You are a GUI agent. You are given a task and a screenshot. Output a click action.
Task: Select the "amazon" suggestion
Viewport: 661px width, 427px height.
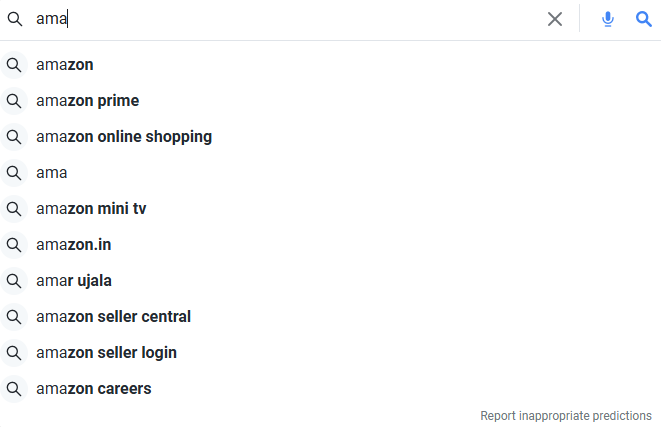coord(65,65)
